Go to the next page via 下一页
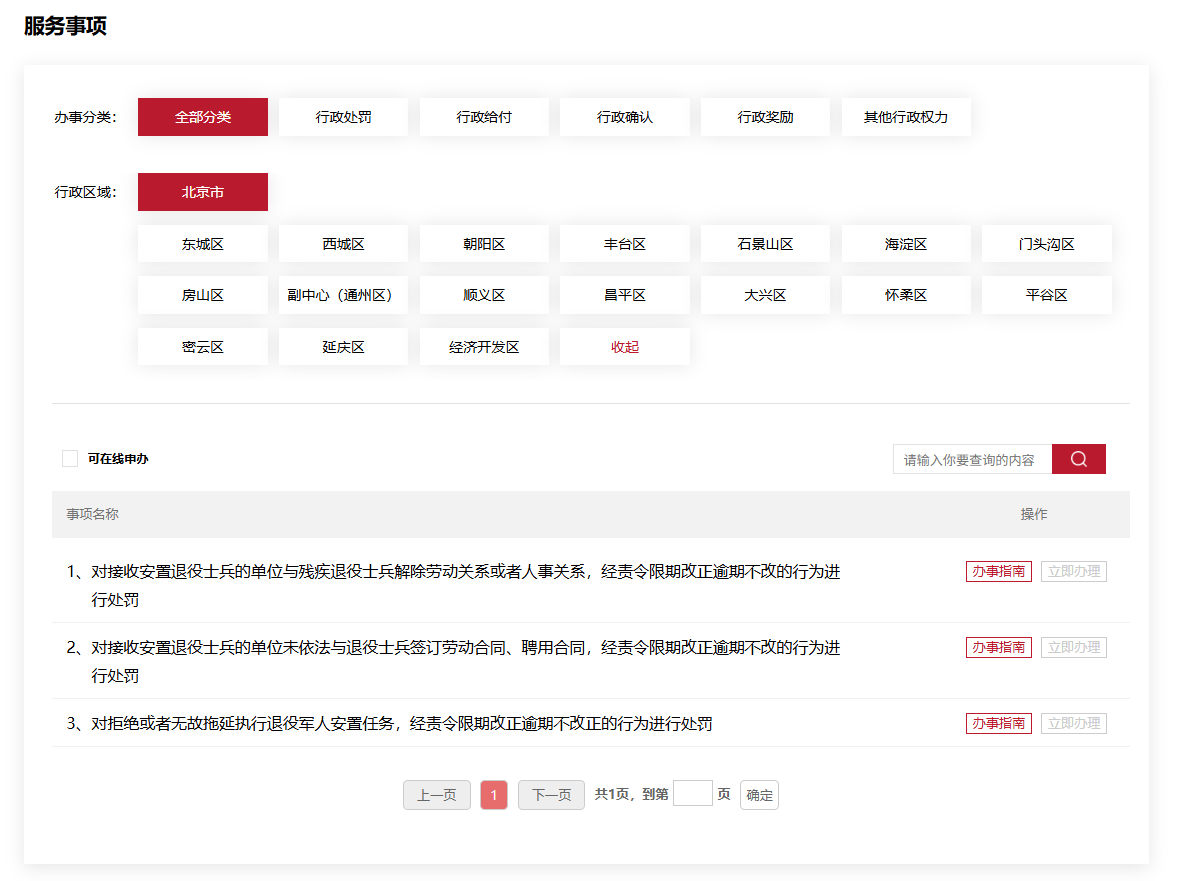 point(550,794)
